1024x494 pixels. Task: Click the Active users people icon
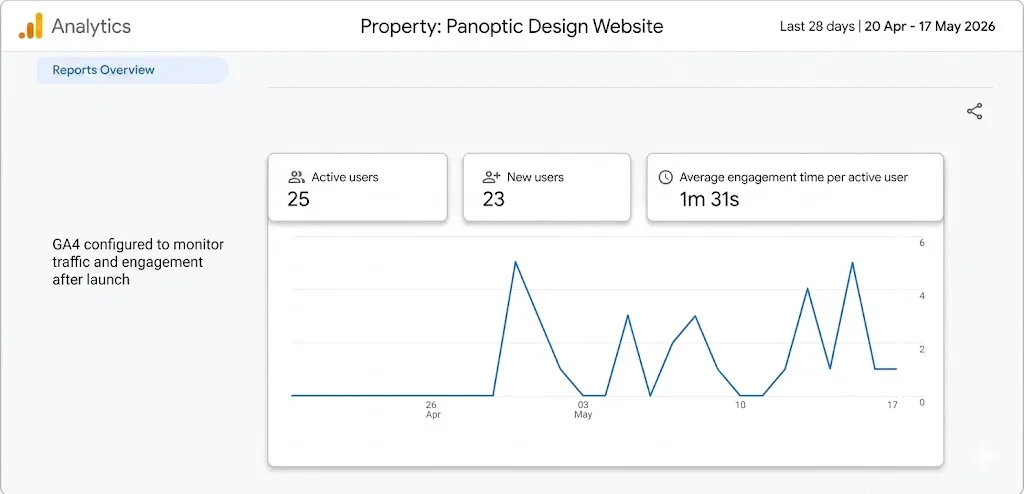point(296,177)
